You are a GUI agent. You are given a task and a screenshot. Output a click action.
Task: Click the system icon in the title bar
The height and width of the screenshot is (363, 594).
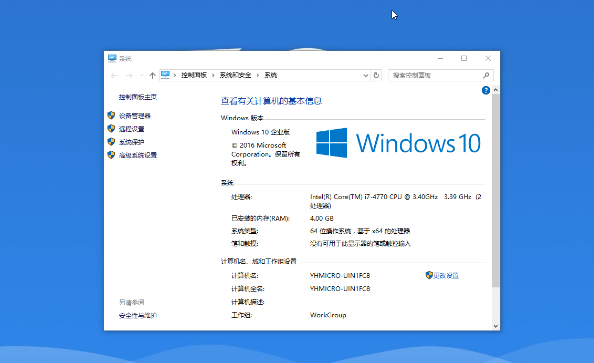click(x=112, y=58)
